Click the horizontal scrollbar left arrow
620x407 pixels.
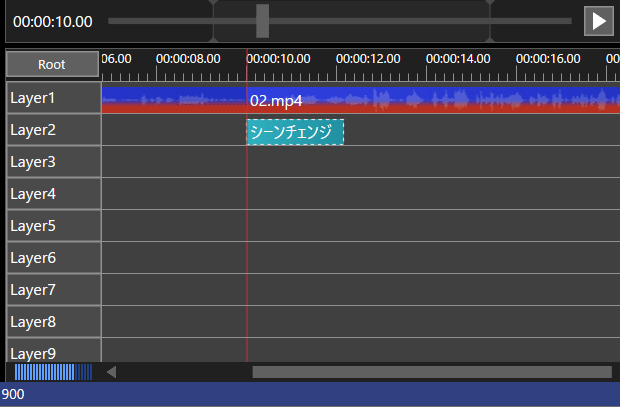(111, 372)
